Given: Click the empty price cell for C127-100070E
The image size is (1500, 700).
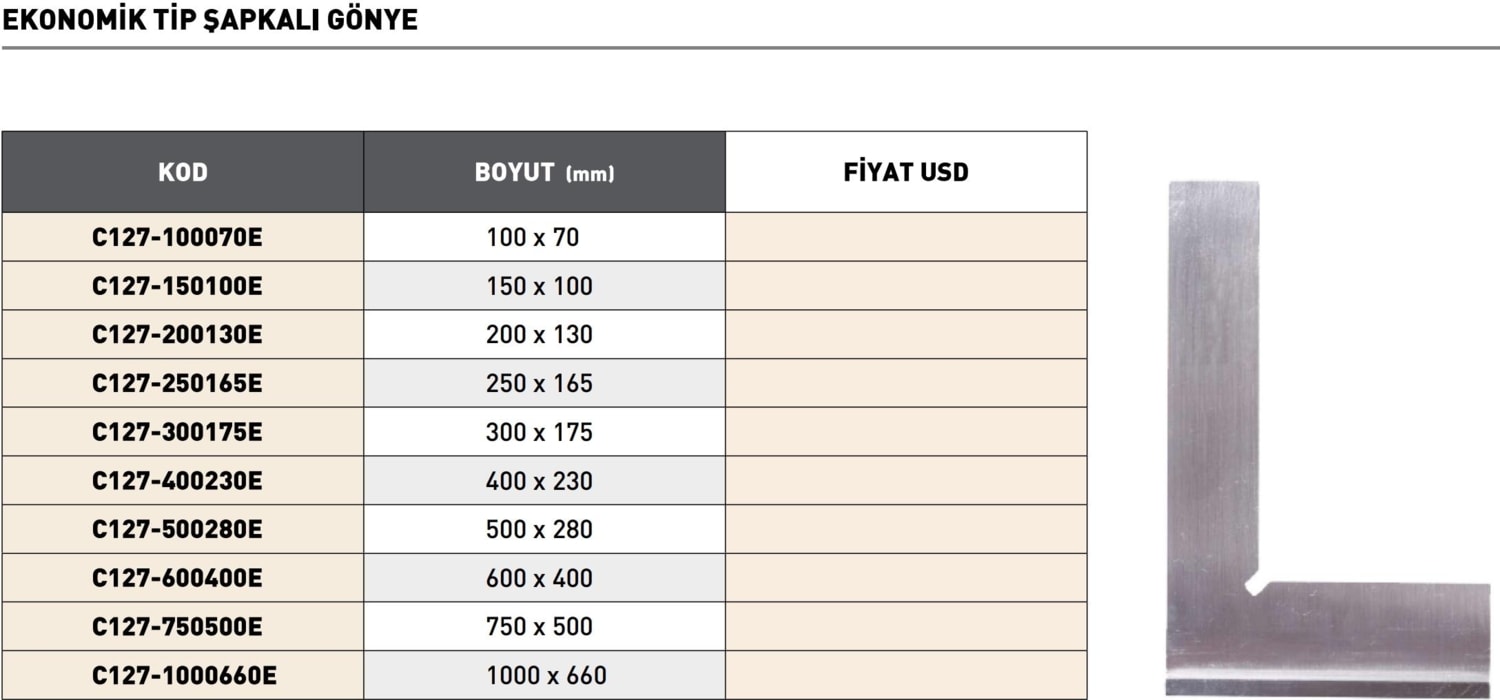Looking at the screenshot, I should pos(906,238).
